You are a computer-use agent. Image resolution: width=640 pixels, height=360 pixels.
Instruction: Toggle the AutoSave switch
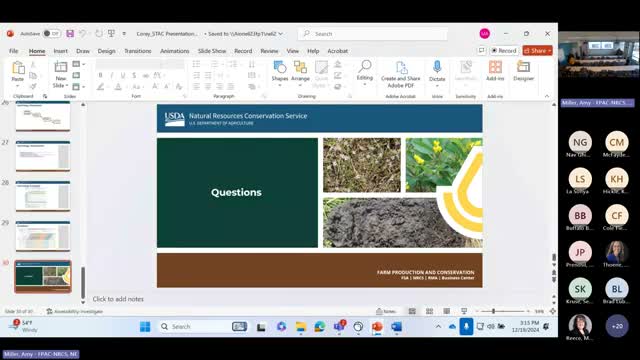pyautogui.click(x=52, y=33)
